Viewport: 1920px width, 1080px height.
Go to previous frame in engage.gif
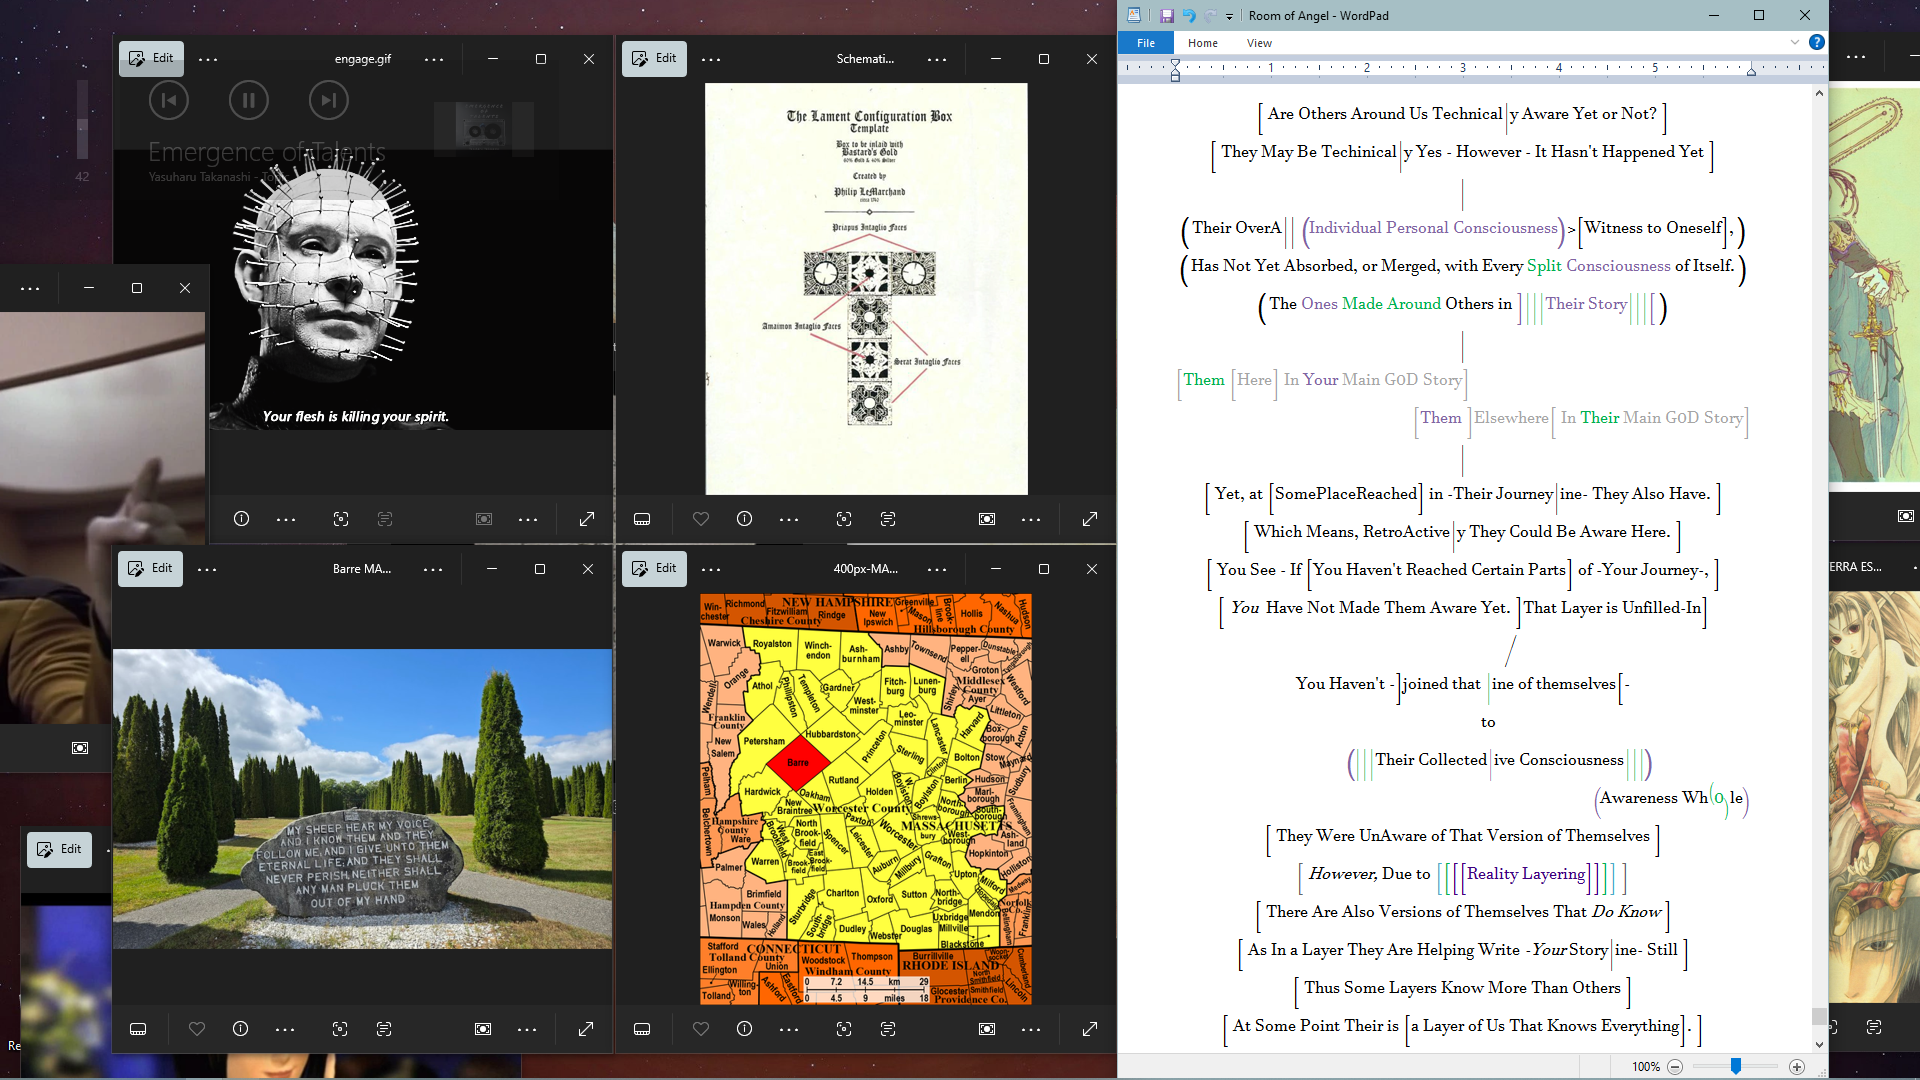(169, 100)
